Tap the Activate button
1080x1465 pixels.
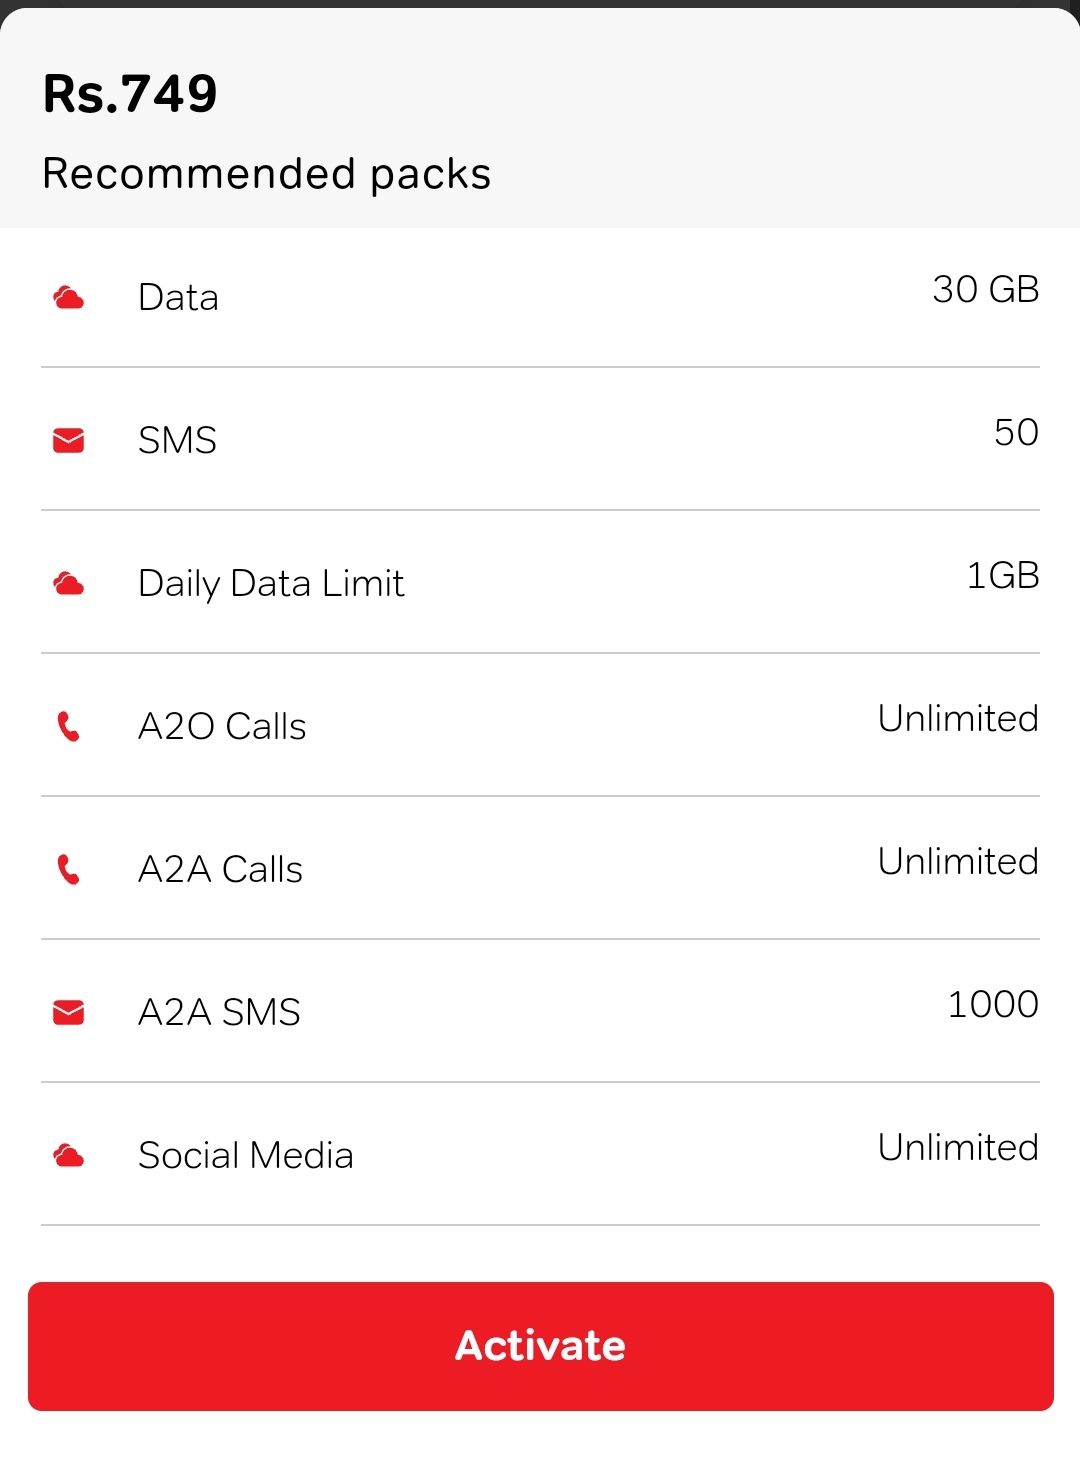click(540, 1346)
